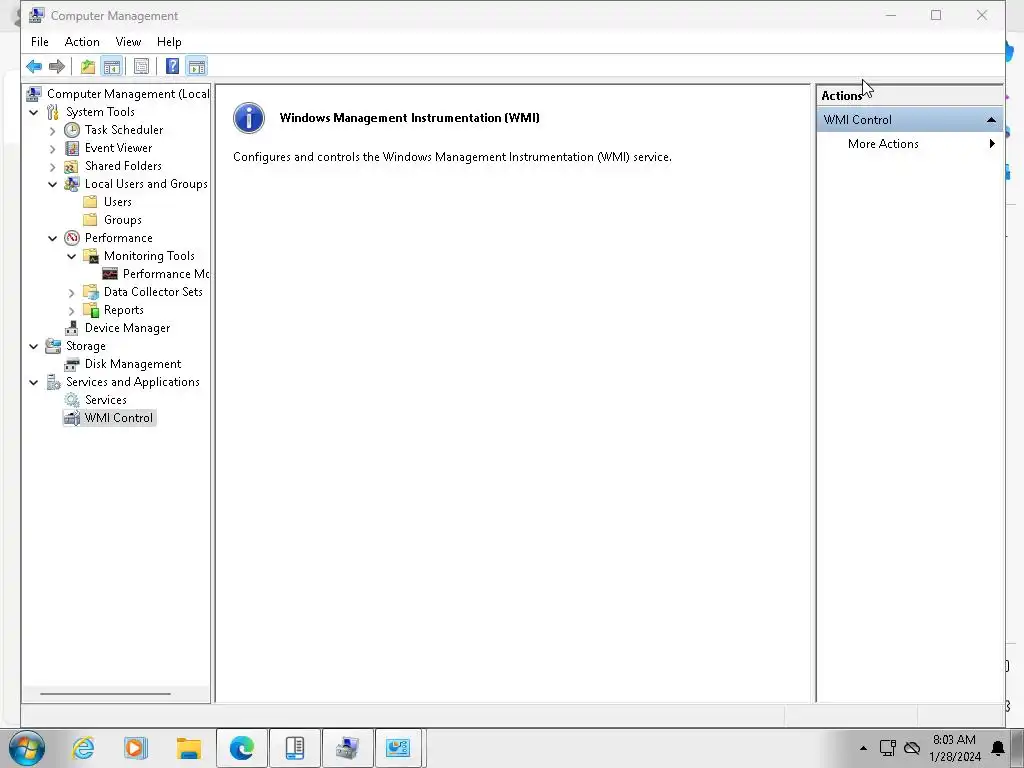Click the More Actions link

coord(883,144)
